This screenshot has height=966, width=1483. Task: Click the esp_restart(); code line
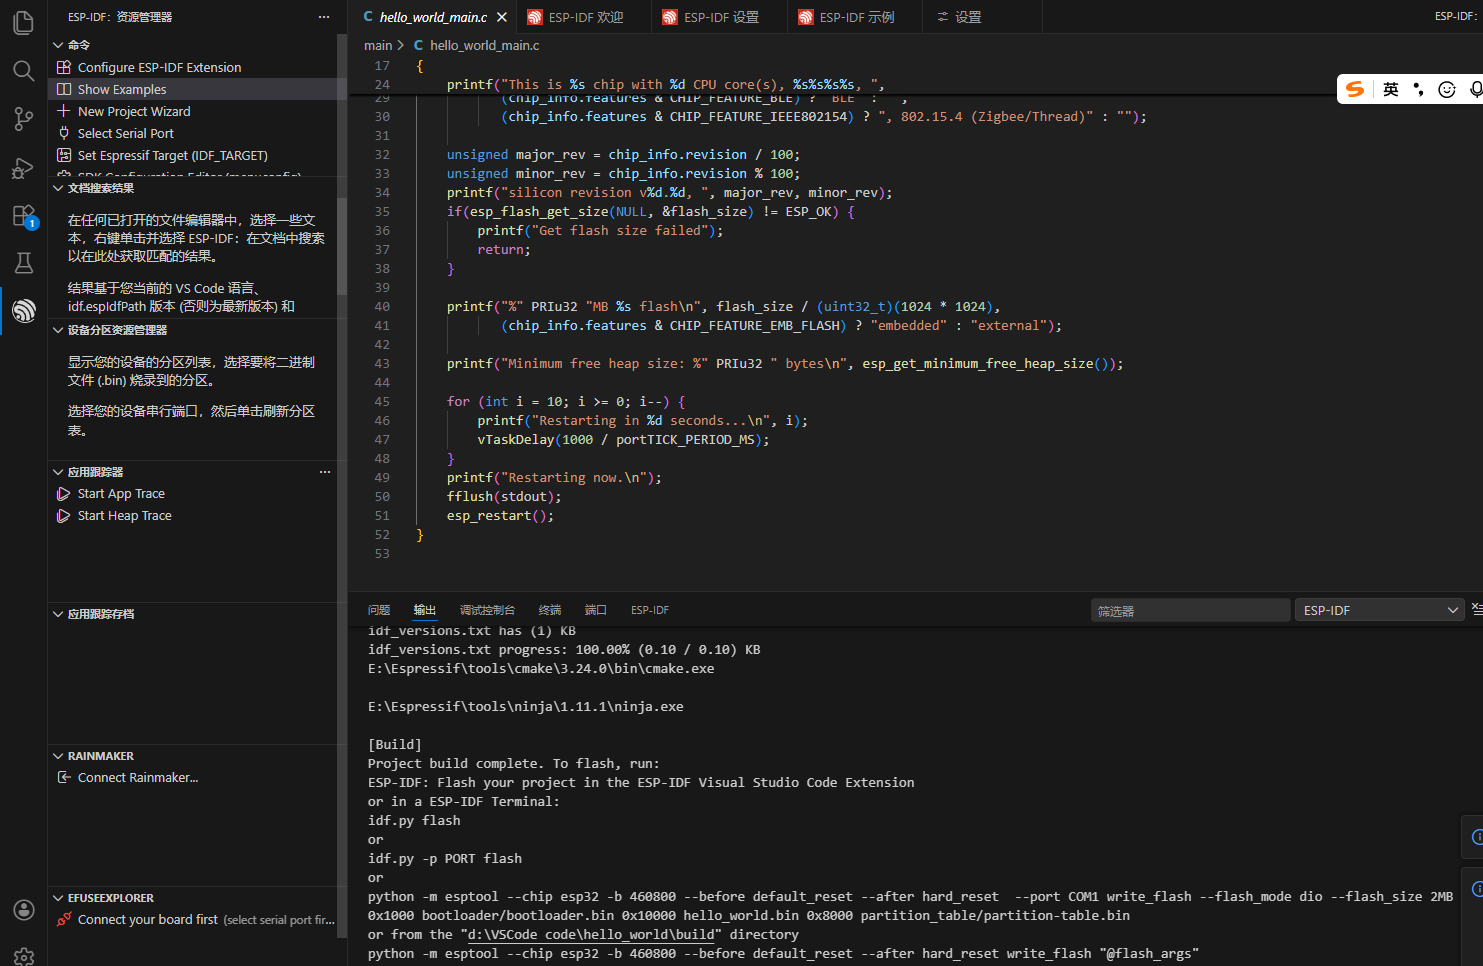click(x=500, y=515)
